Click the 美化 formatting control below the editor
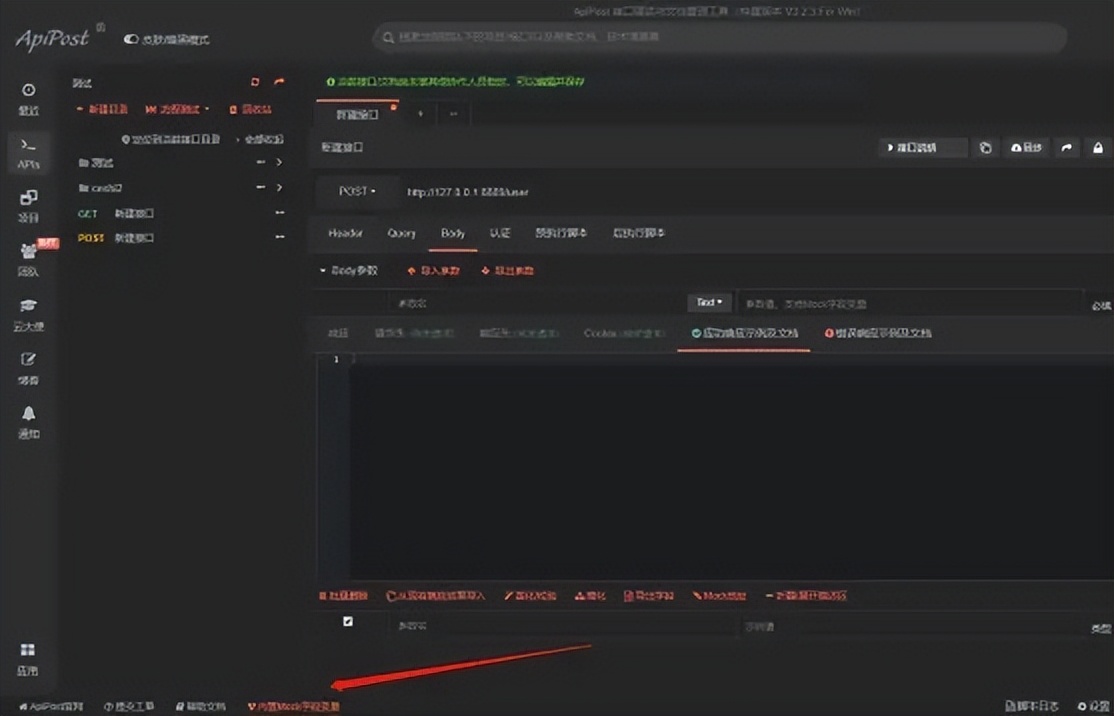The height and width of the screenshot is (716, 1114). (x=590, y=595)
